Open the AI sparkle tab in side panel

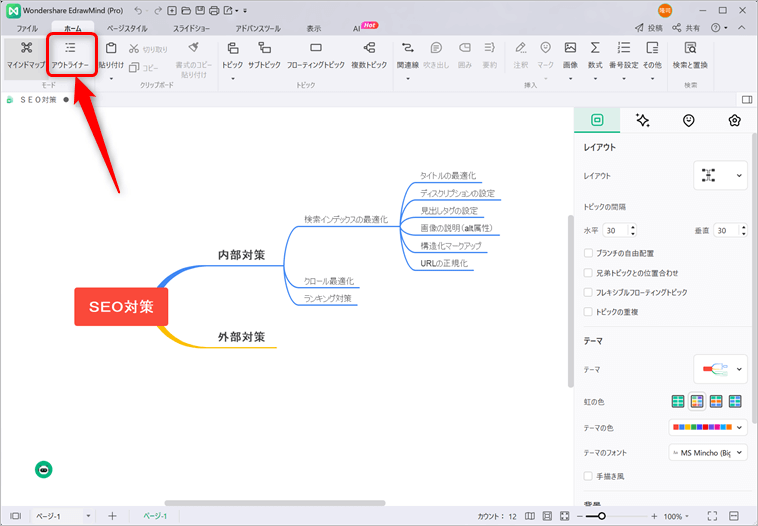(643, 120)
